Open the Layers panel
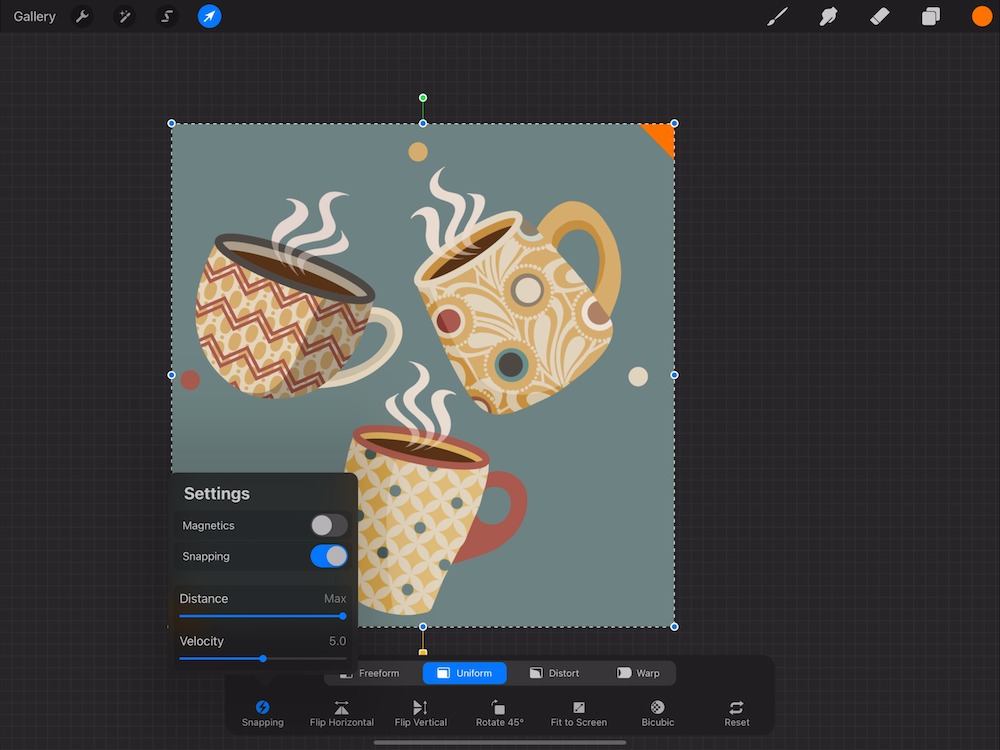 pos(931,17)
